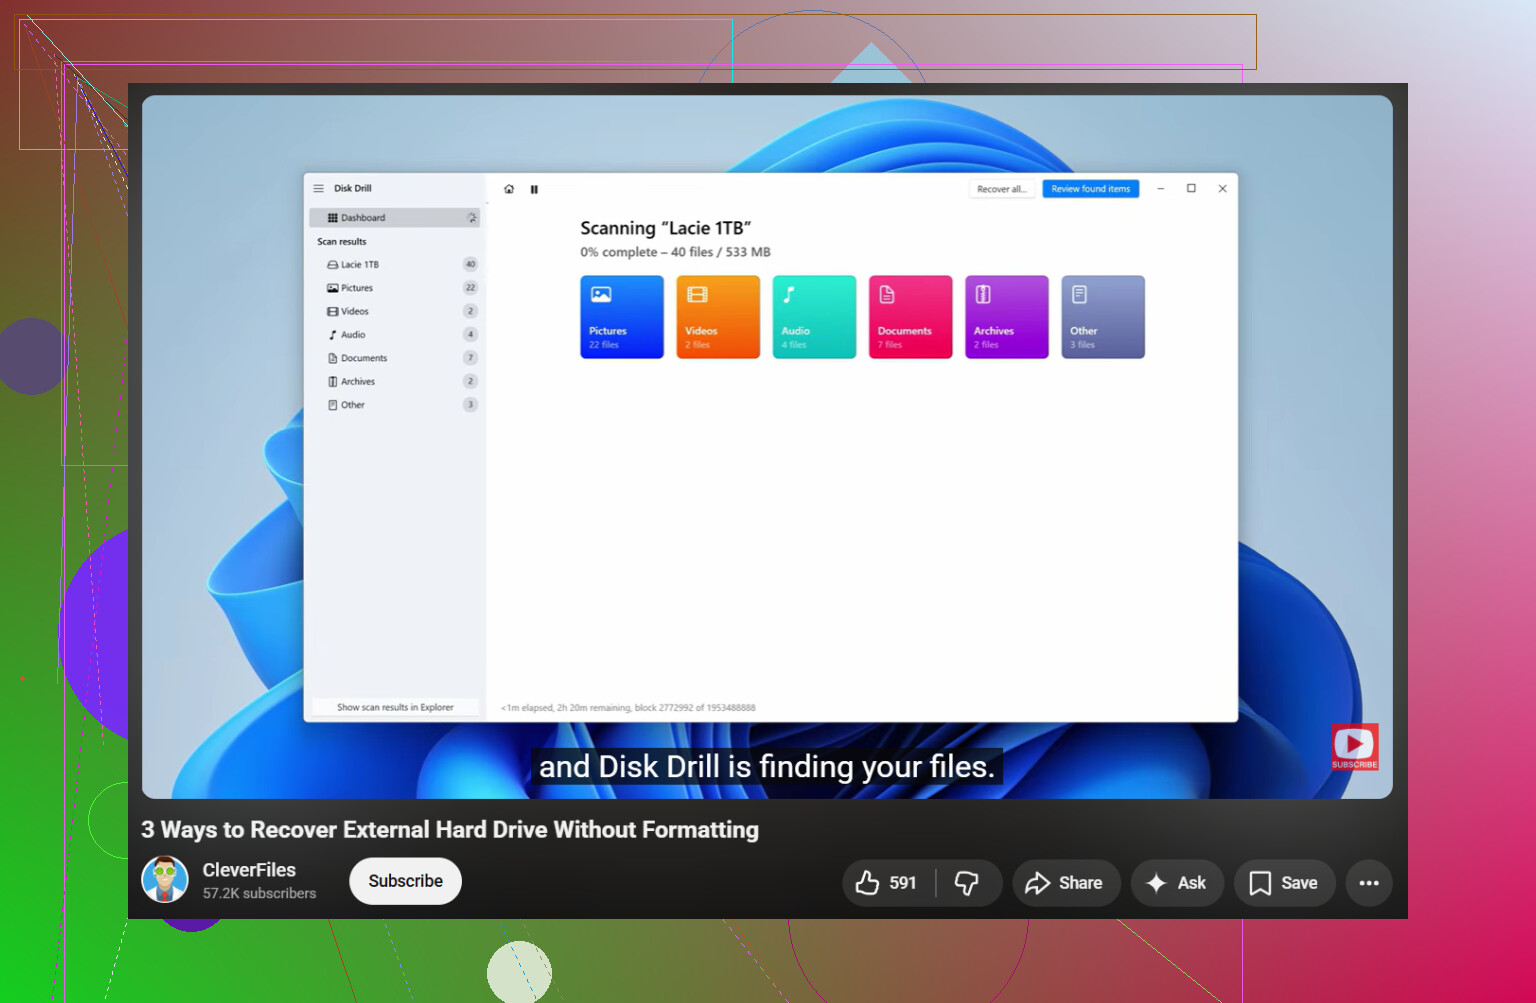Click the Scanning "Lacie 1TB" heading
This screenshot has width=1536, height=1003.
tap(665, 228)
